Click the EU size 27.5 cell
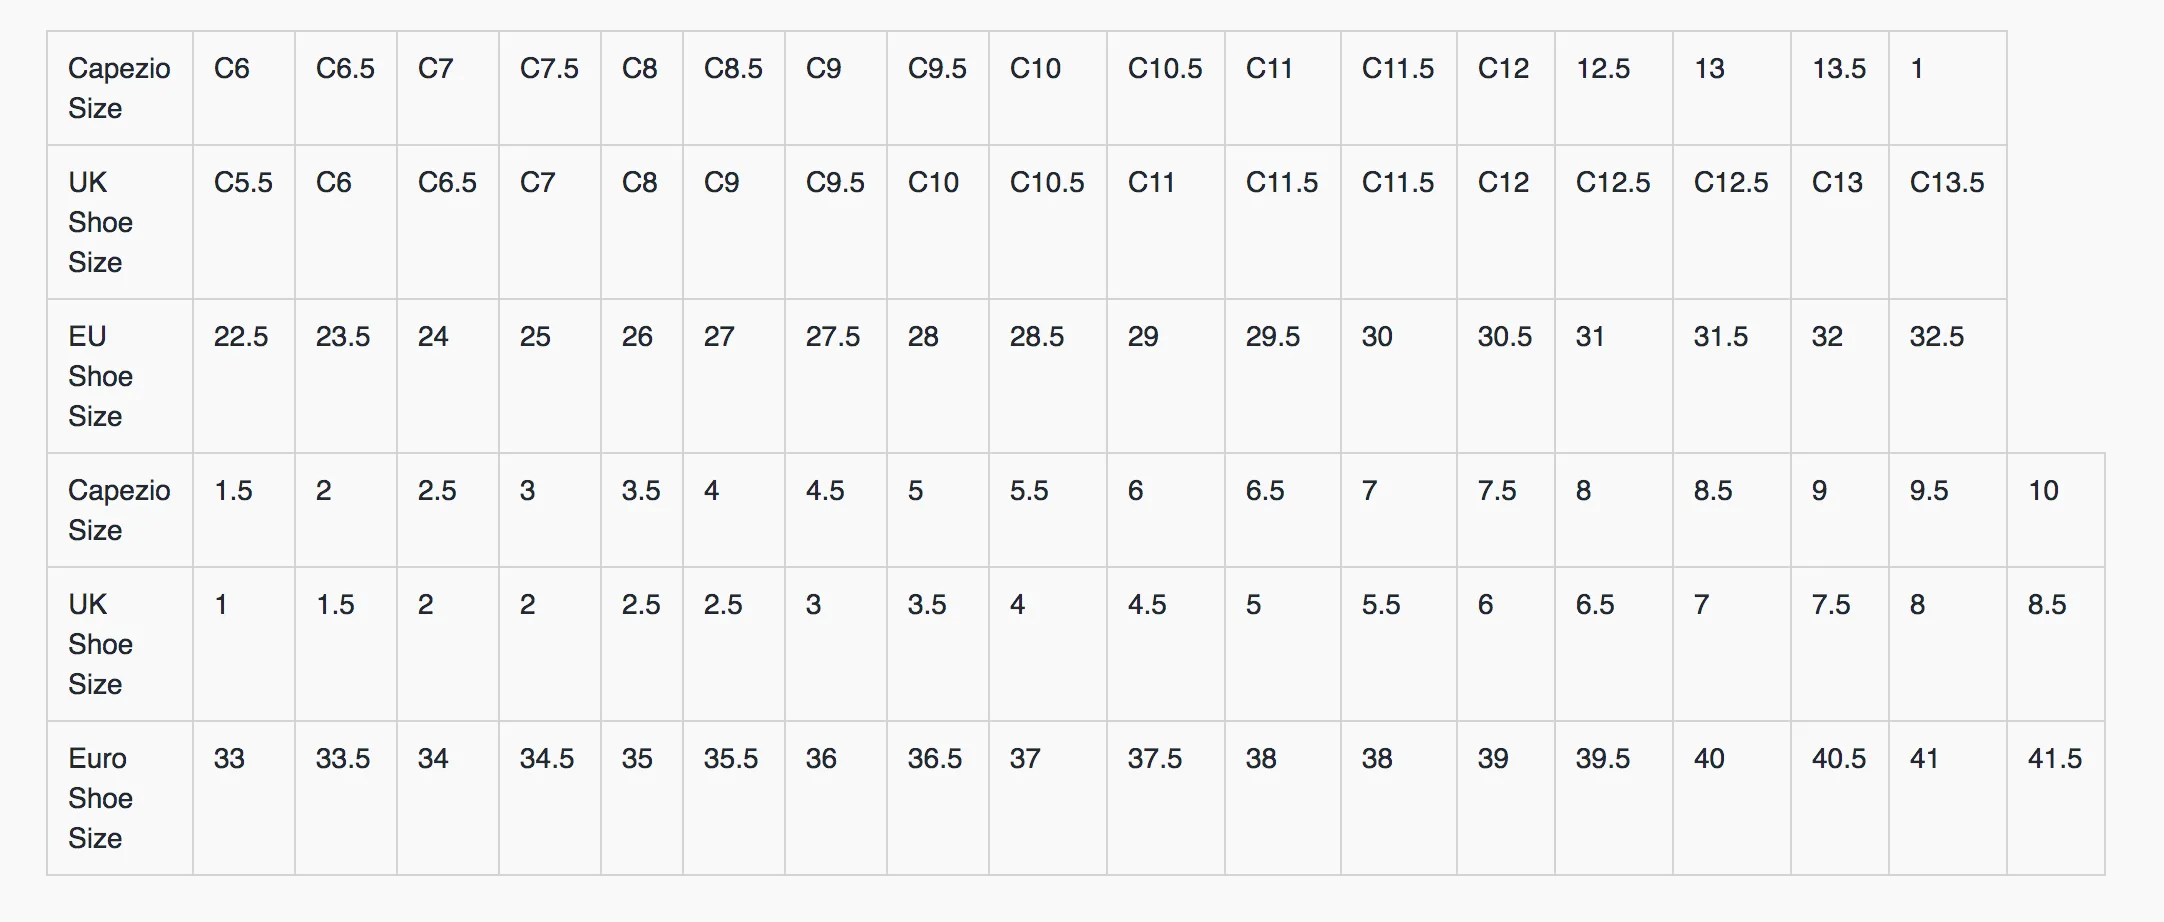Screen dimensions: 2164x922 point(835,376)
